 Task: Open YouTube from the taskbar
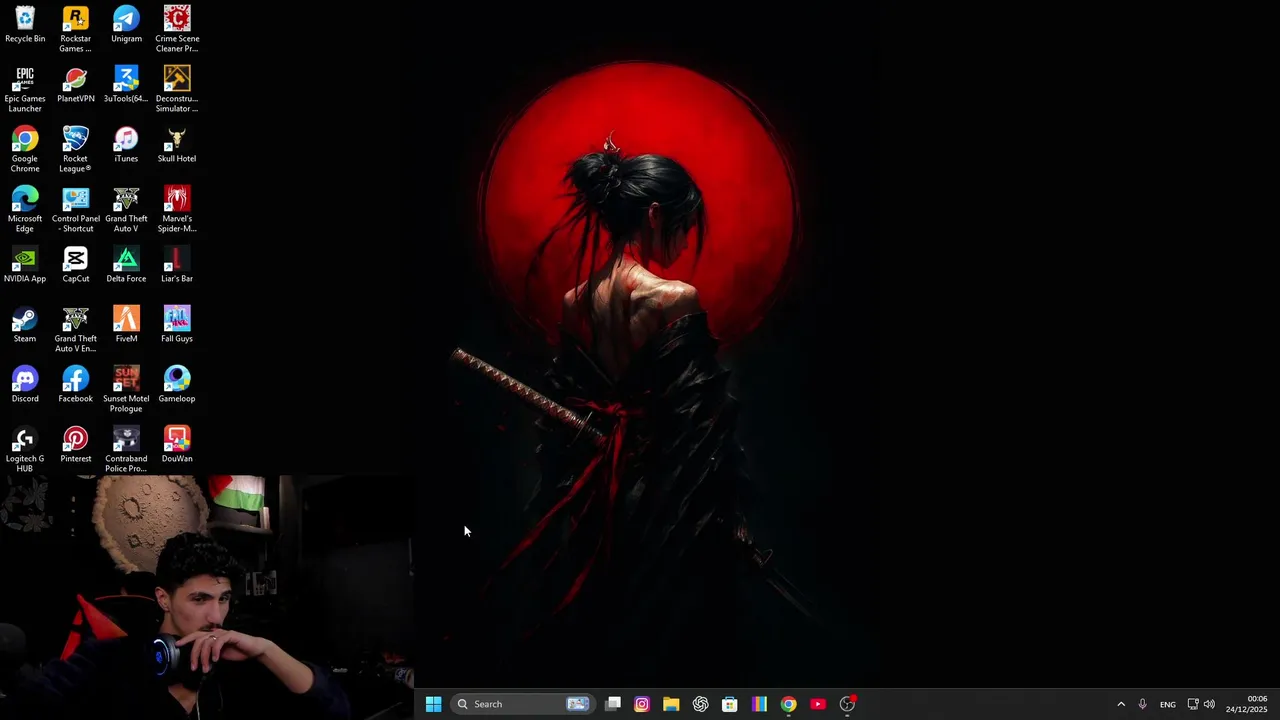(x=818, y=704)
